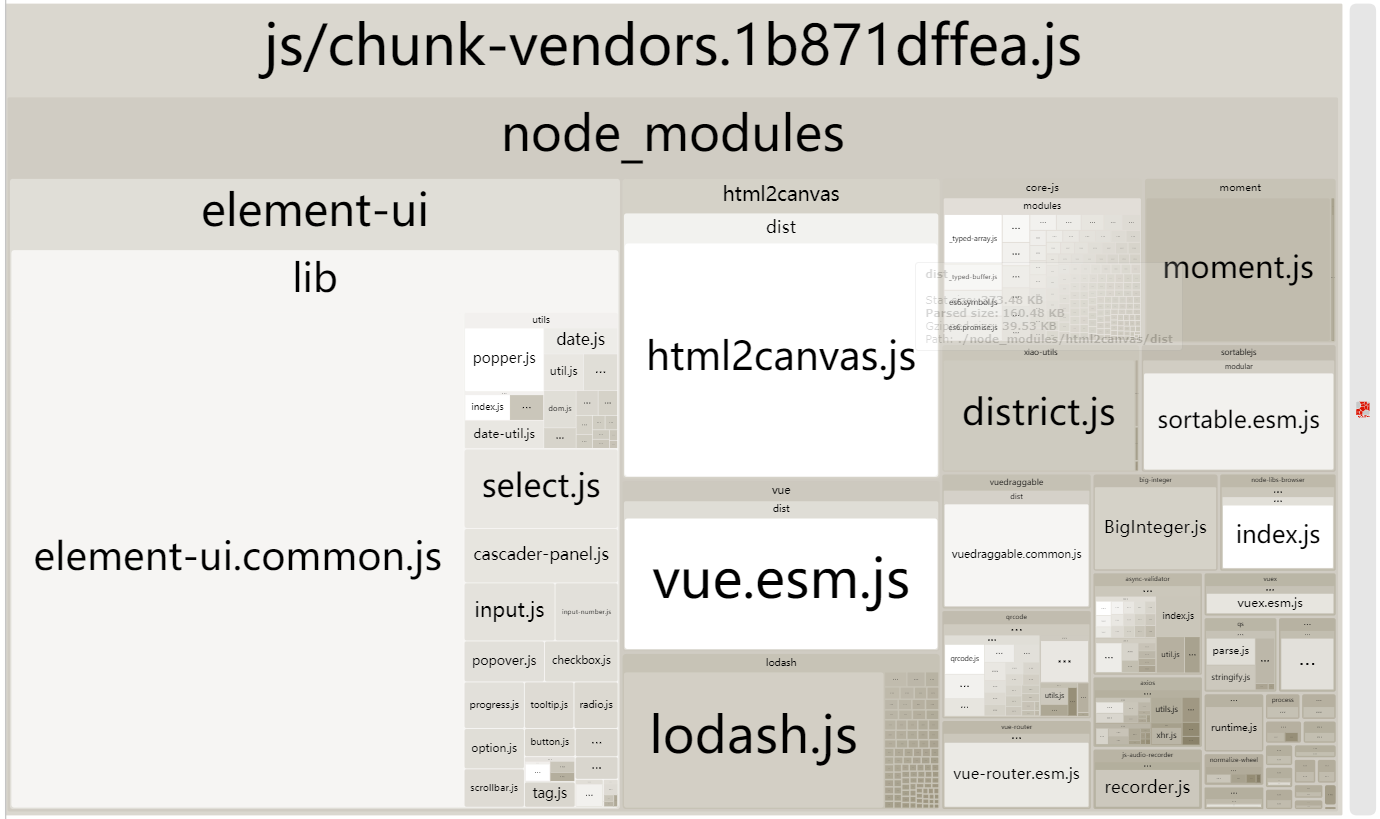Screen dimensions: 1380x819
Task: Select the date.js block in utils
Action: point(580,340)
